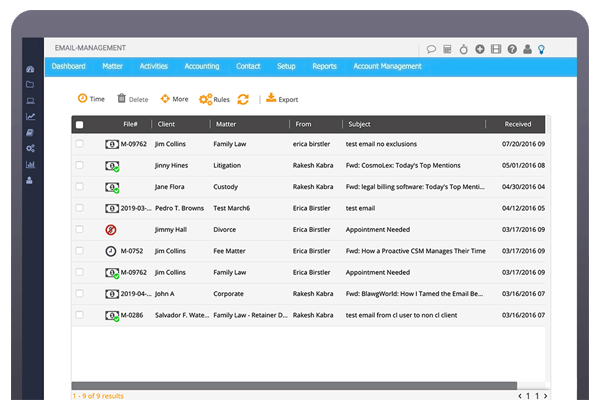Open the help question mark icon
This screenshot has height=400, width=600.
pos(512,49)
